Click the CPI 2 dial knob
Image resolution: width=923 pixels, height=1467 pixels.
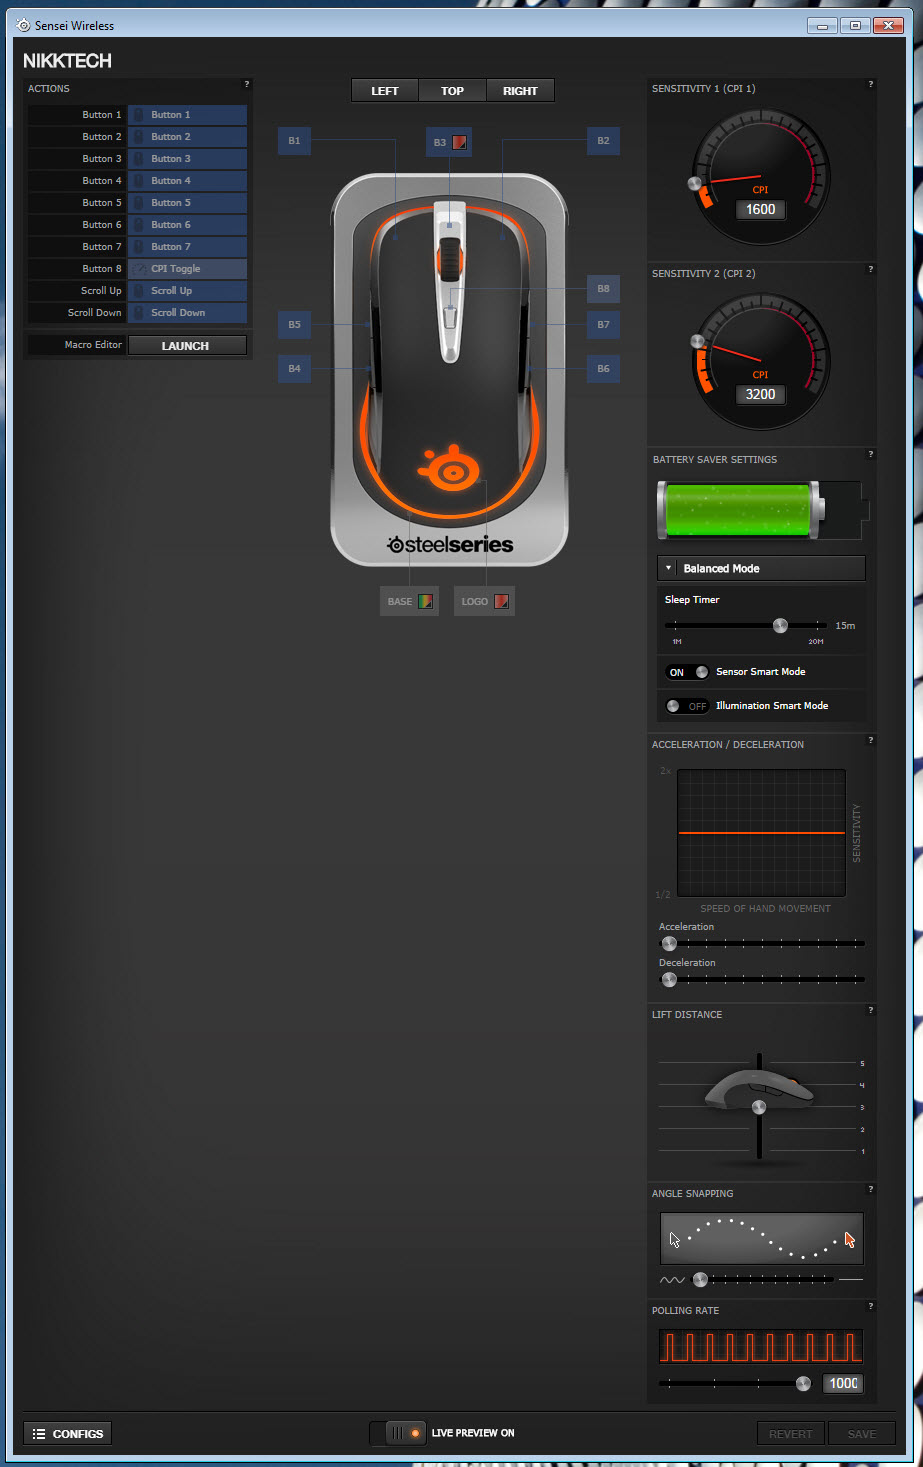pos(697,341)
